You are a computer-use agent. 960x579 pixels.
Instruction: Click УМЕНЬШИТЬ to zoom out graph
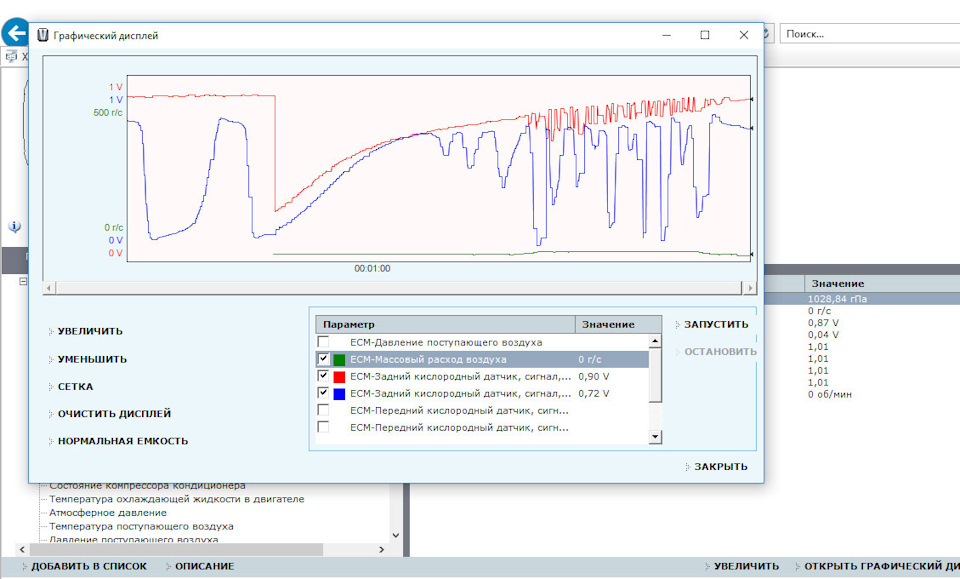92,359
